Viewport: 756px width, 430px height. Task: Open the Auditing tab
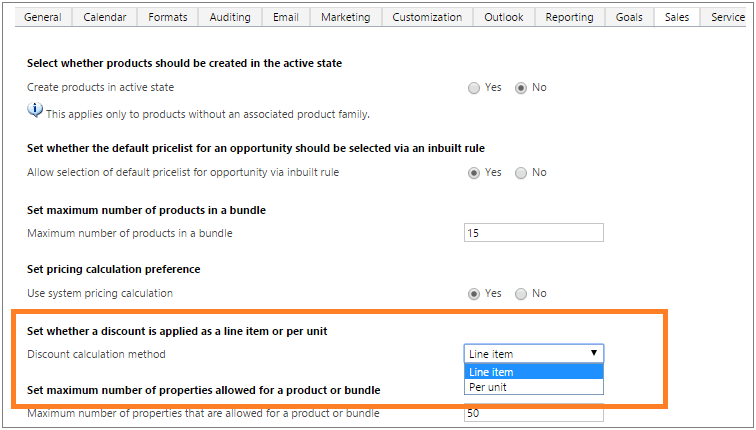(230, 17)
